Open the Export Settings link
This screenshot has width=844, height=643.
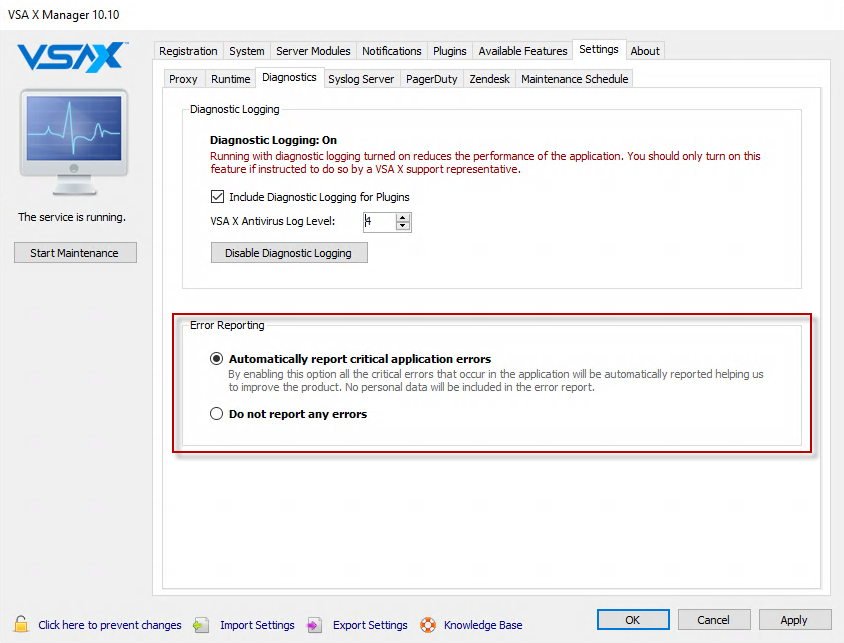coord(370,625)
